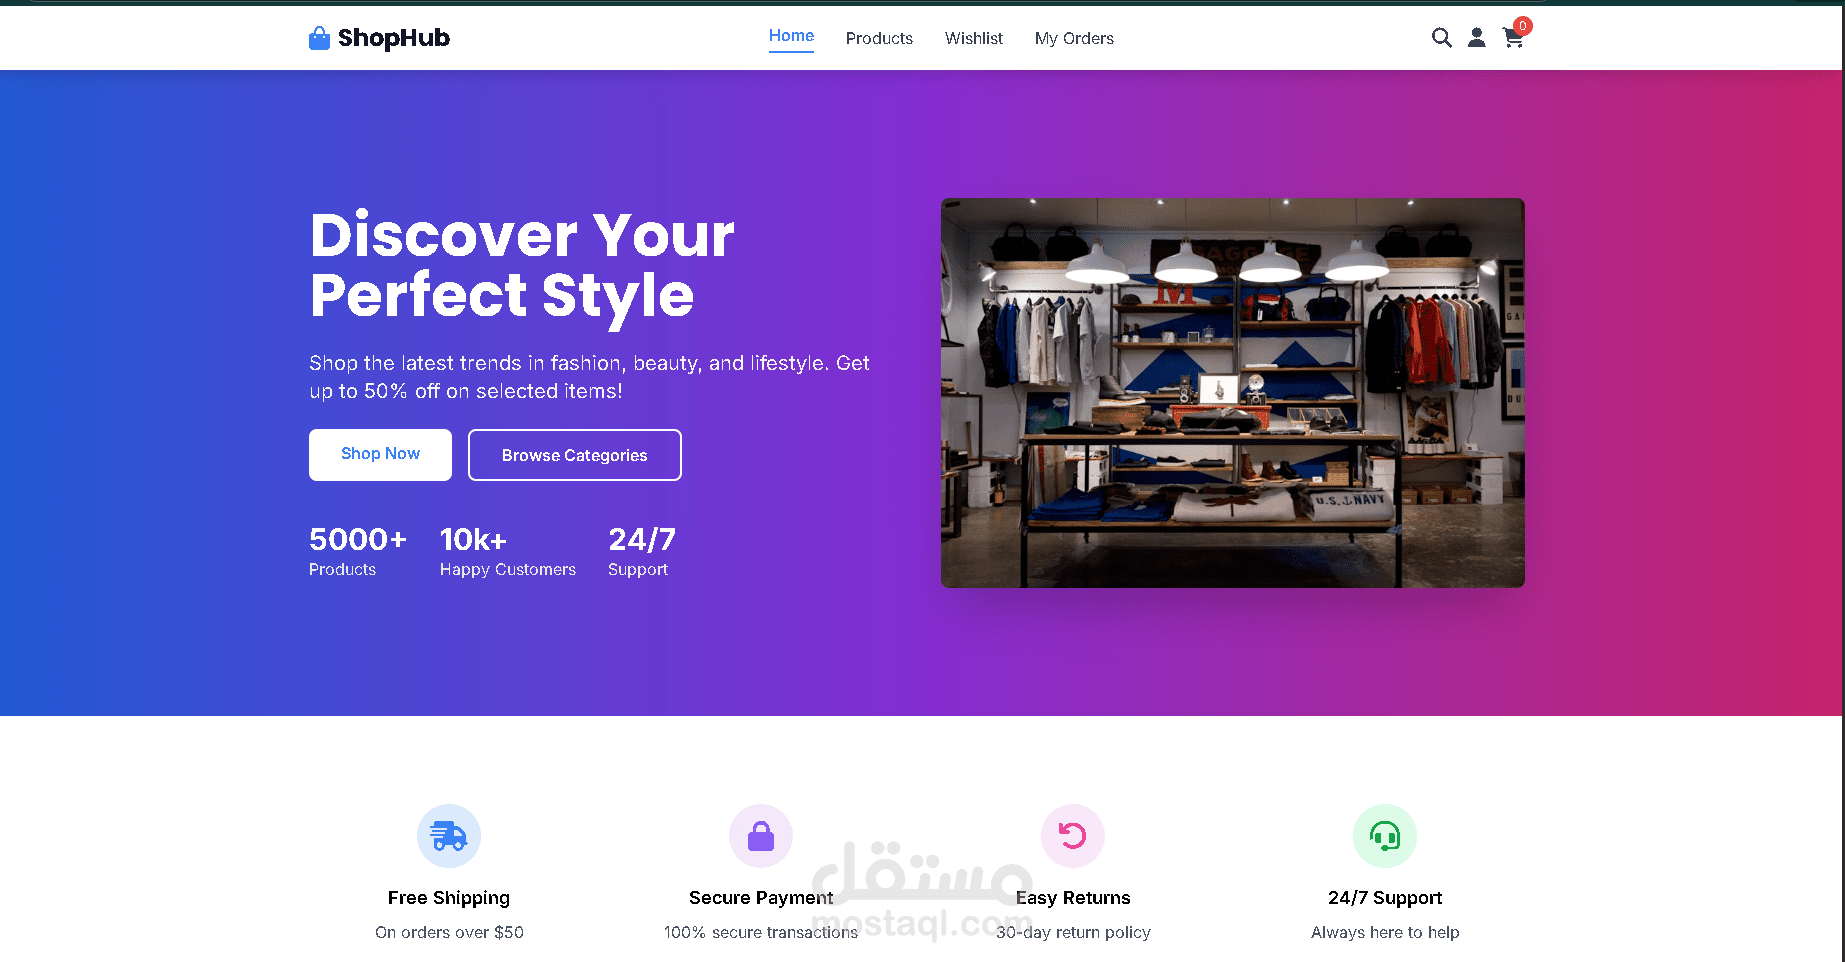Select the Home tab in navigation
Viewport: 1845px width, 962px height.
[791, 36]
